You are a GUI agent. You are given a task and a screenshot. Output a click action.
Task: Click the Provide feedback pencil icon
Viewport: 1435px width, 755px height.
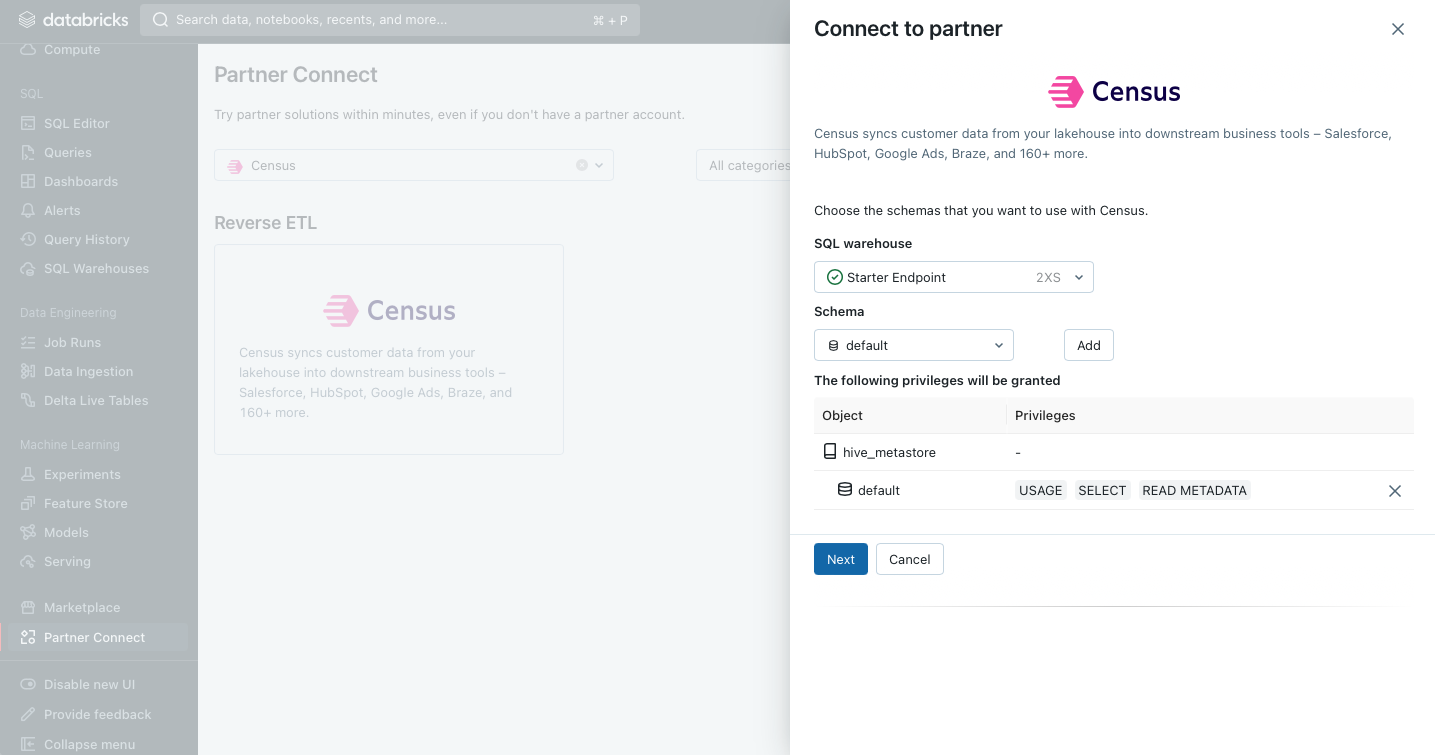point(28,714)
